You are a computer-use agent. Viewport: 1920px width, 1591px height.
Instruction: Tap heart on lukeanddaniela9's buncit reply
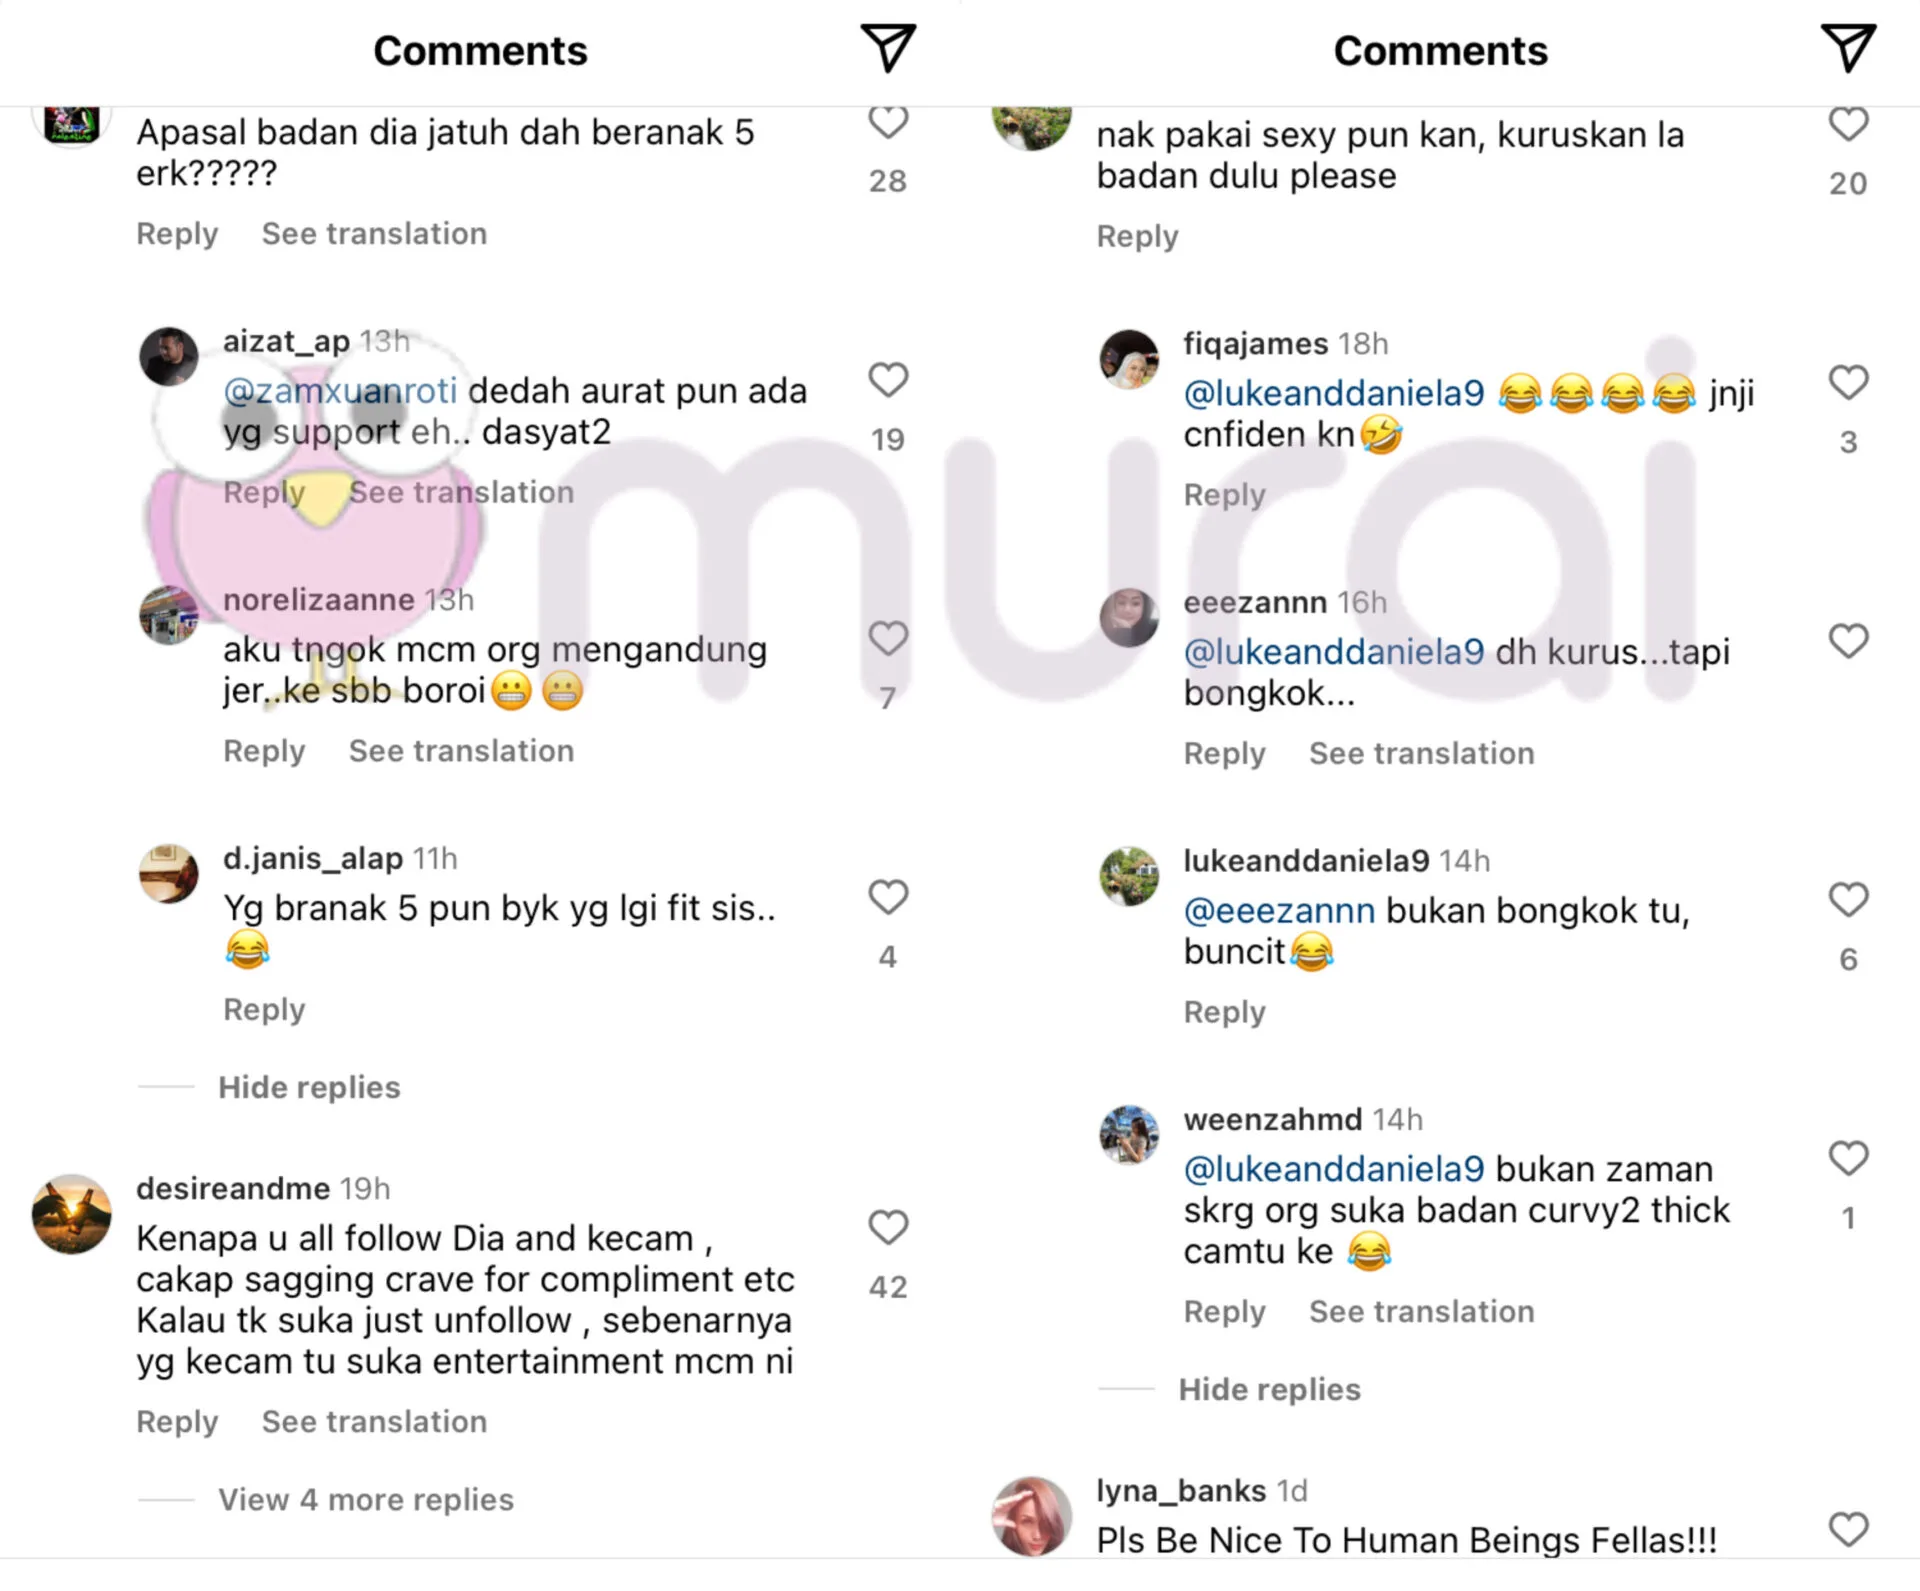pos(1847,900)
